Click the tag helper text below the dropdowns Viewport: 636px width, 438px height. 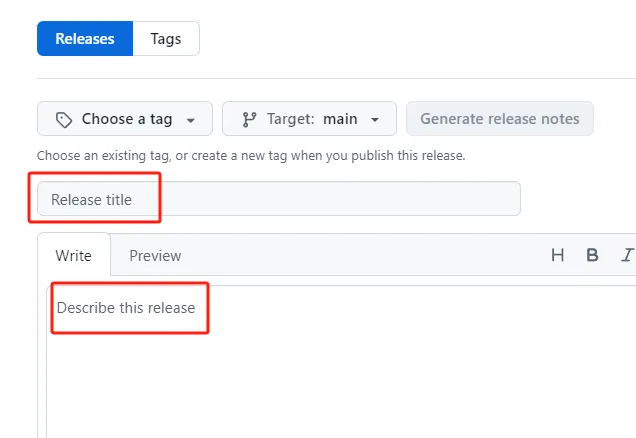[x=251, y=156]
